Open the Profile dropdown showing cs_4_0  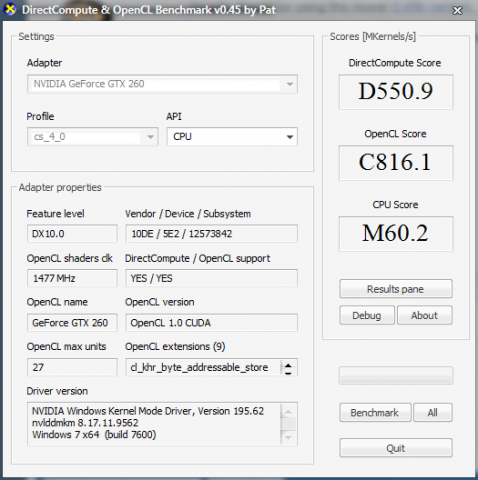click(x=92, y=137)
